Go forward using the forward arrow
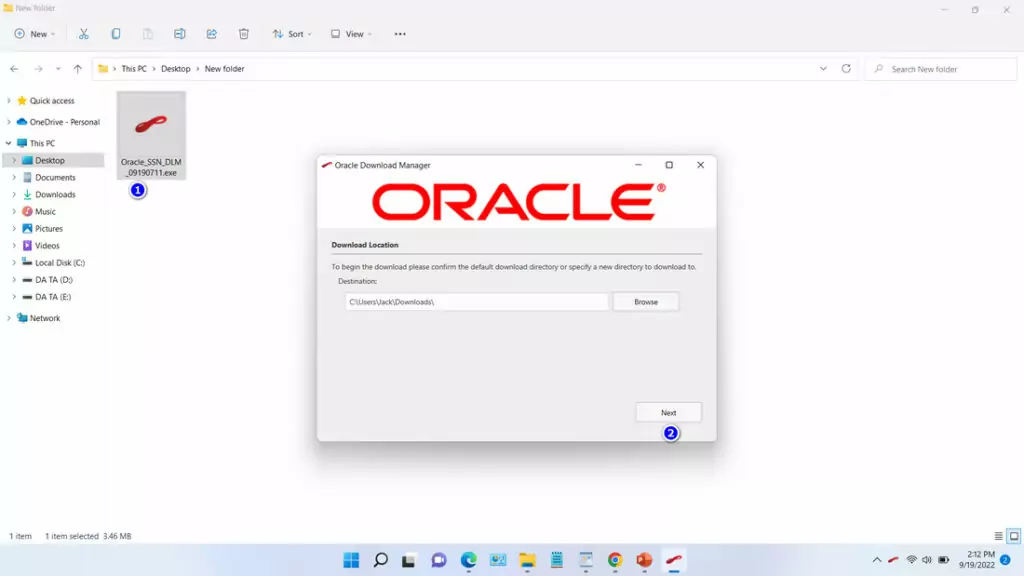 38,69
